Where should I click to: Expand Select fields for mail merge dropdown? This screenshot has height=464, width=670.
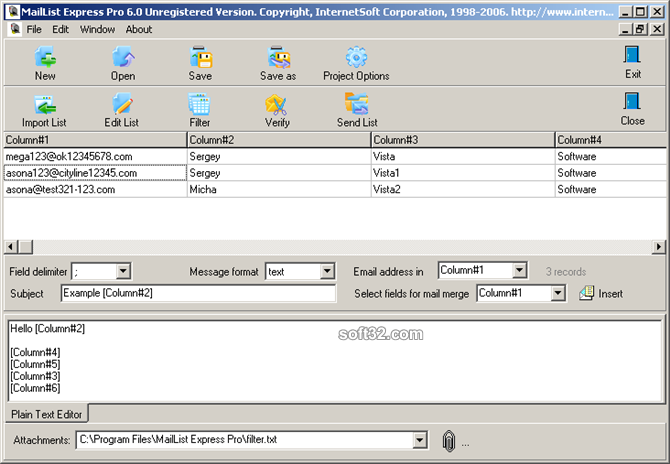point(558,293)
